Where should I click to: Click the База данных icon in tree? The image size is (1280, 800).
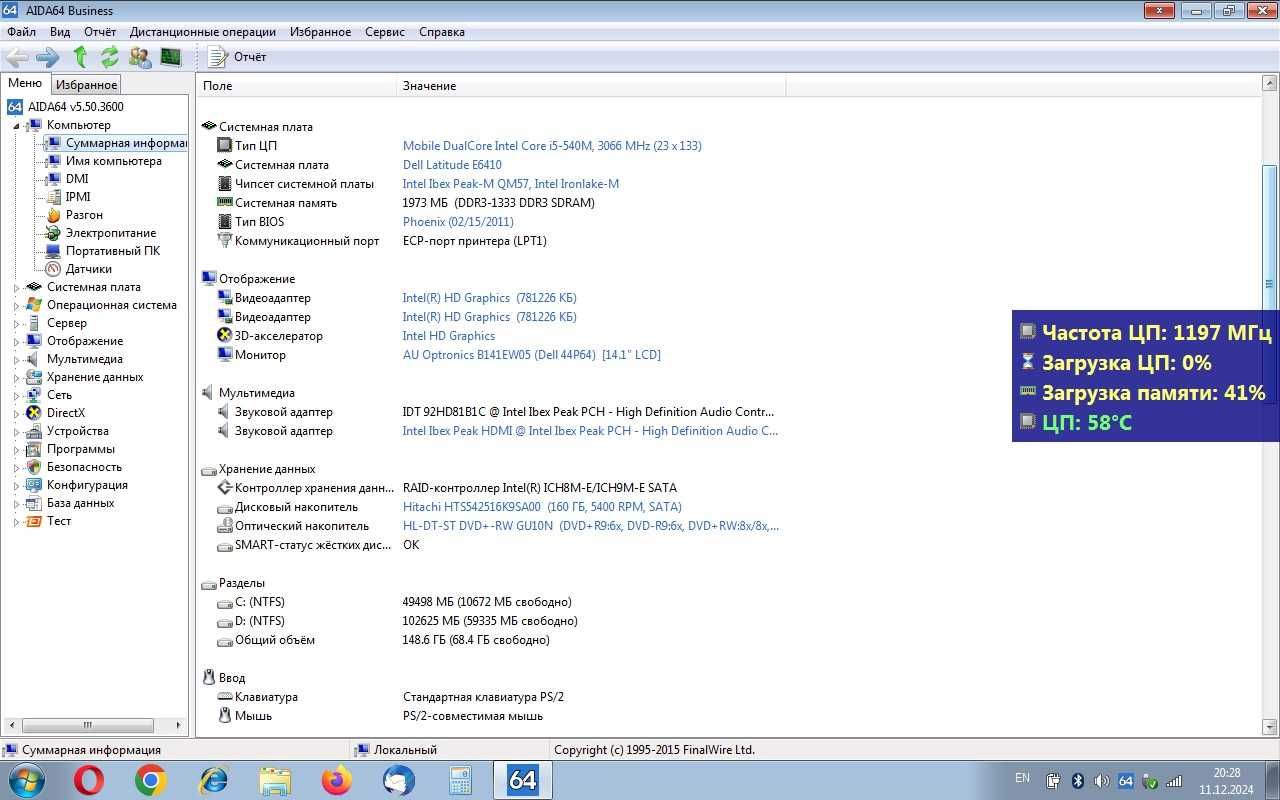point(34,503)
